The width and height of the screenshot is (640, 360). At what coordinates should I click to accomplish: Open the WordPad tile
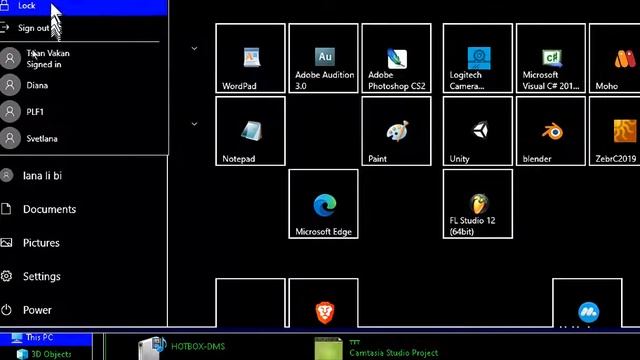(250, 58)
